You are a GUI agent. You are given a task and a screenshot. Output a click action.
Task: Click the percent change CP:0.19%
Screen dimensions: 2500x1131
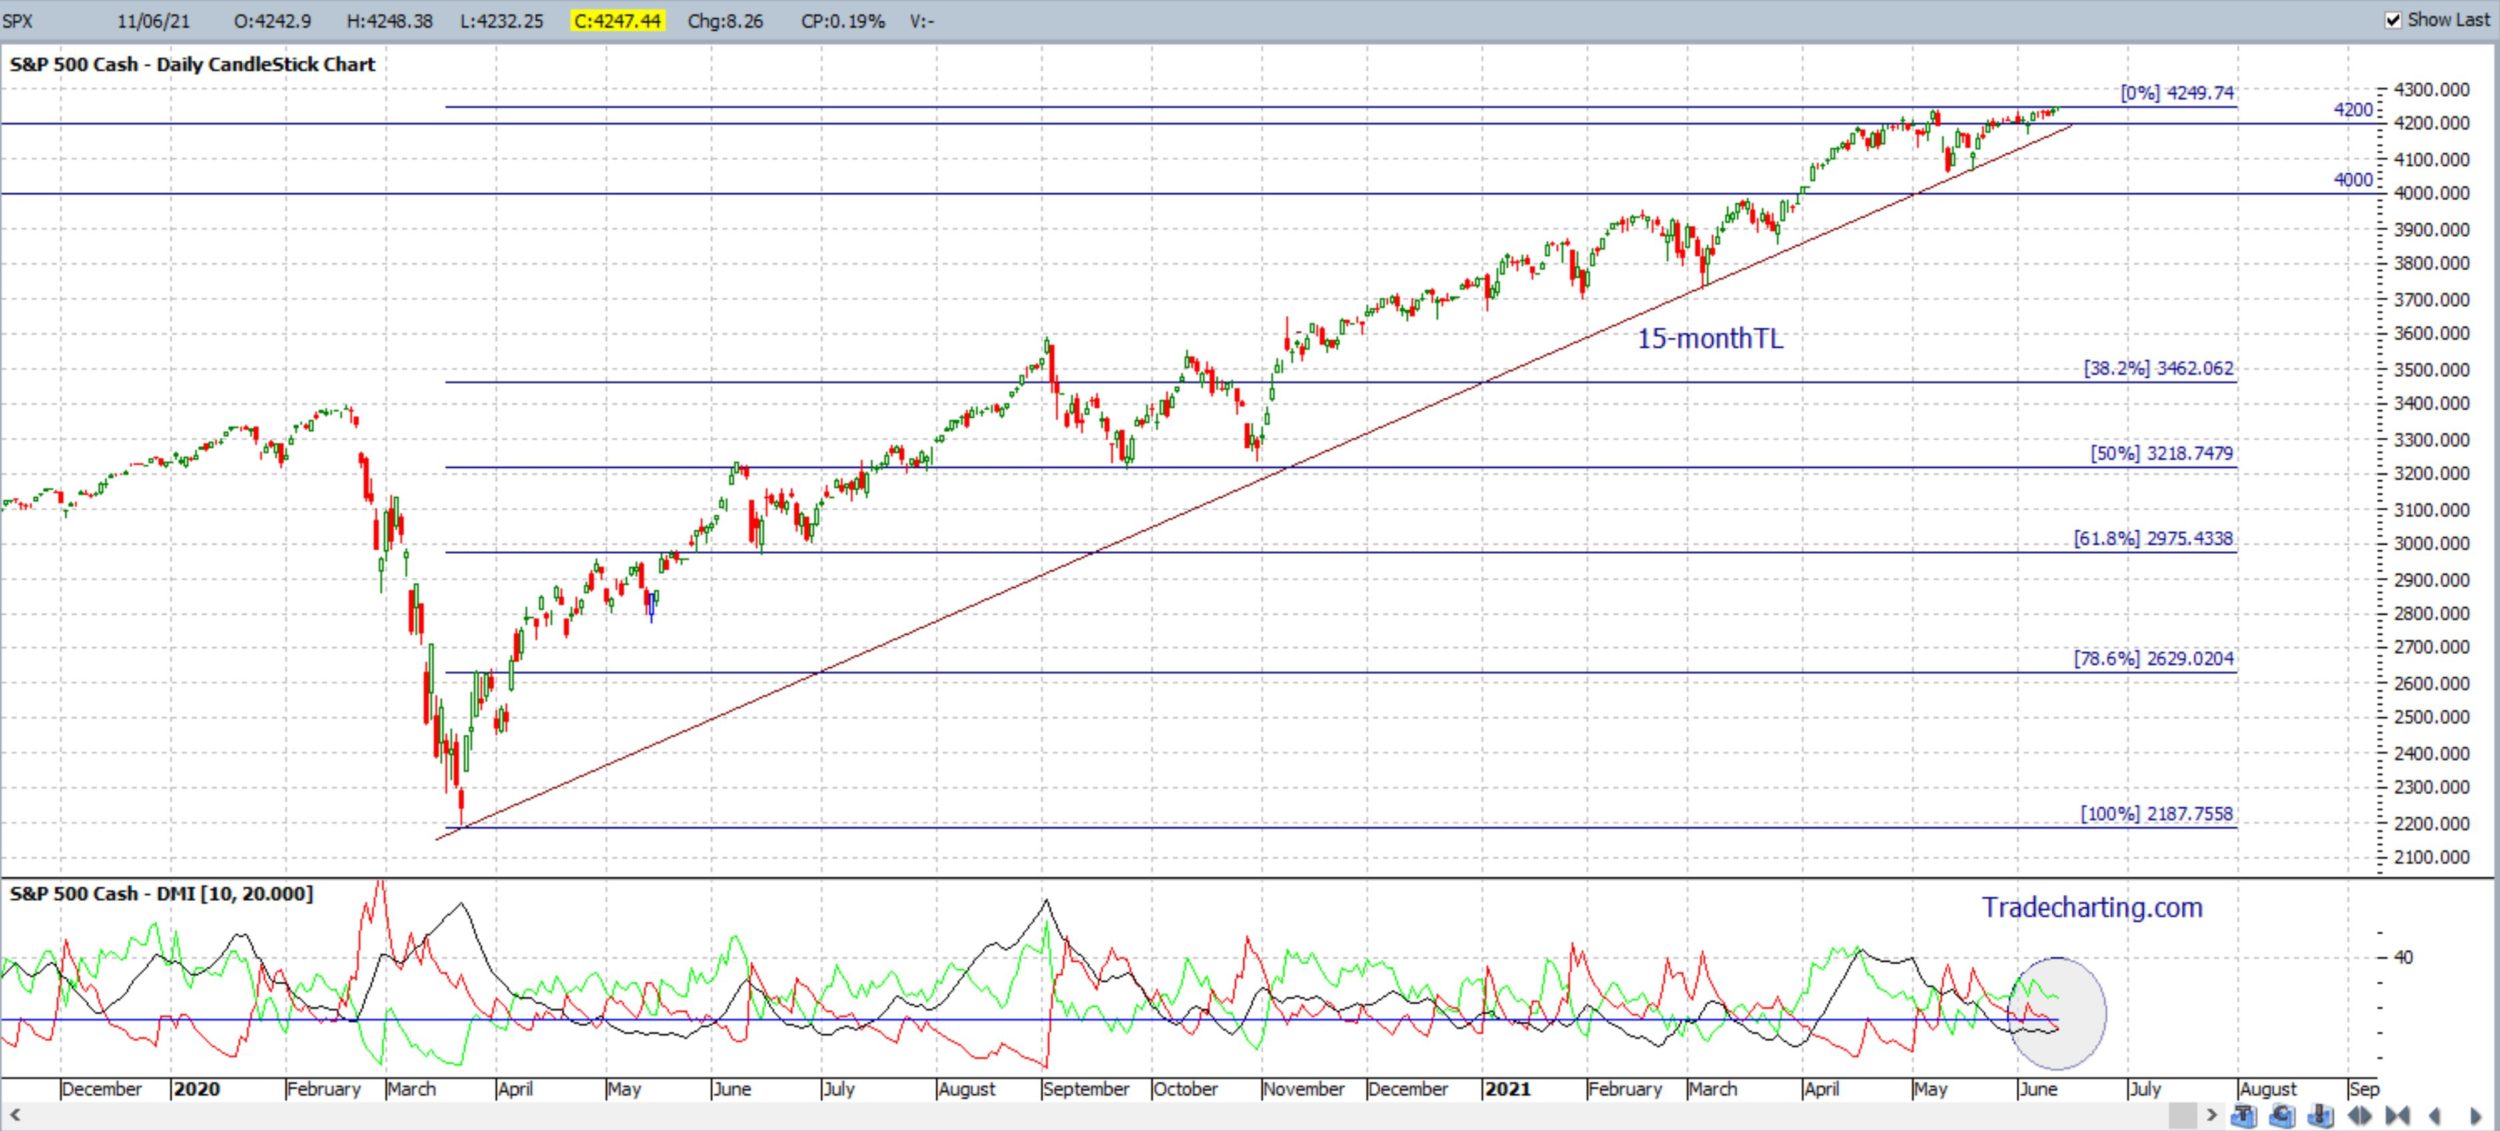842,21
